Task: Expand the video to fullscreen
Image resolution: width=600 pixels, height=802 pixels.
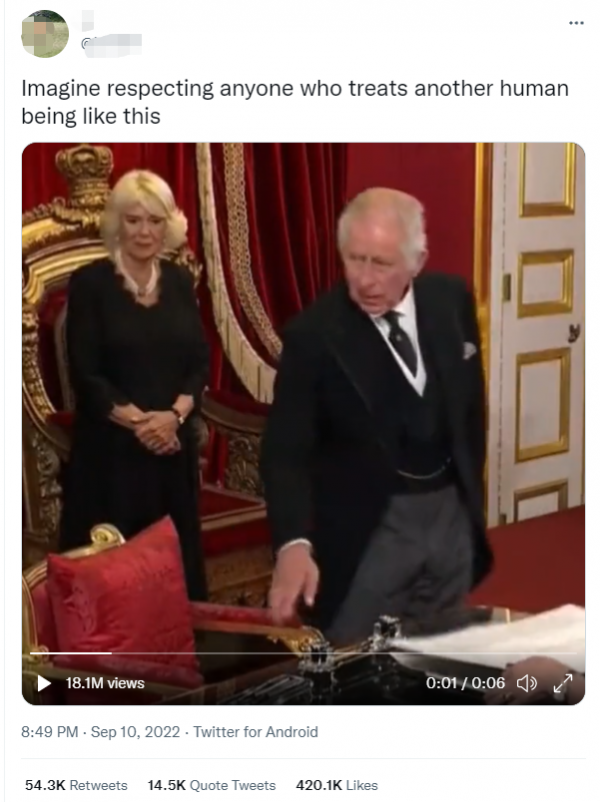Action: (563, 683)
